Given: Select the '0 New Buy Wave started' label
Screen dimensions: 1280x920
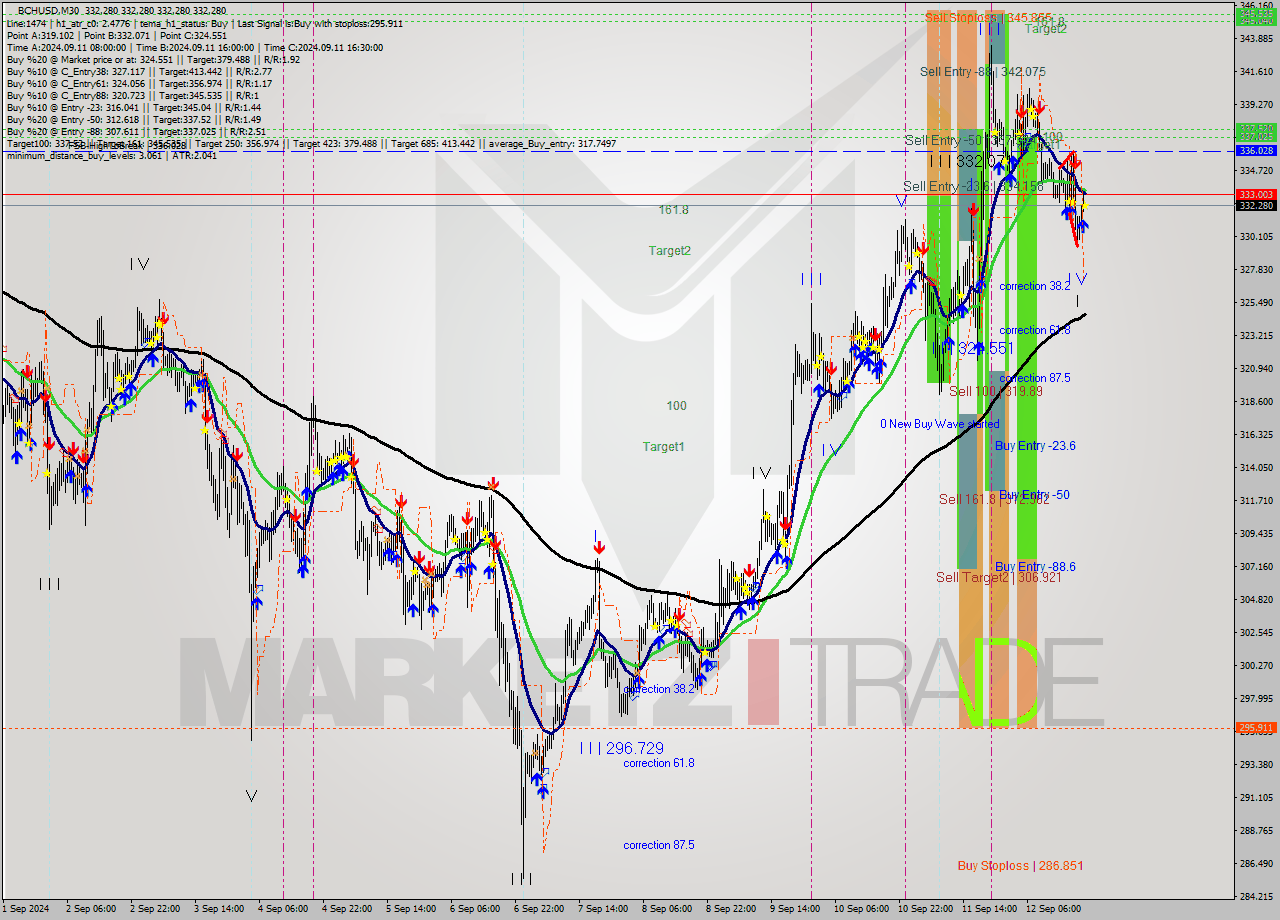Looking at the screenshot, I should coord(939,424).
